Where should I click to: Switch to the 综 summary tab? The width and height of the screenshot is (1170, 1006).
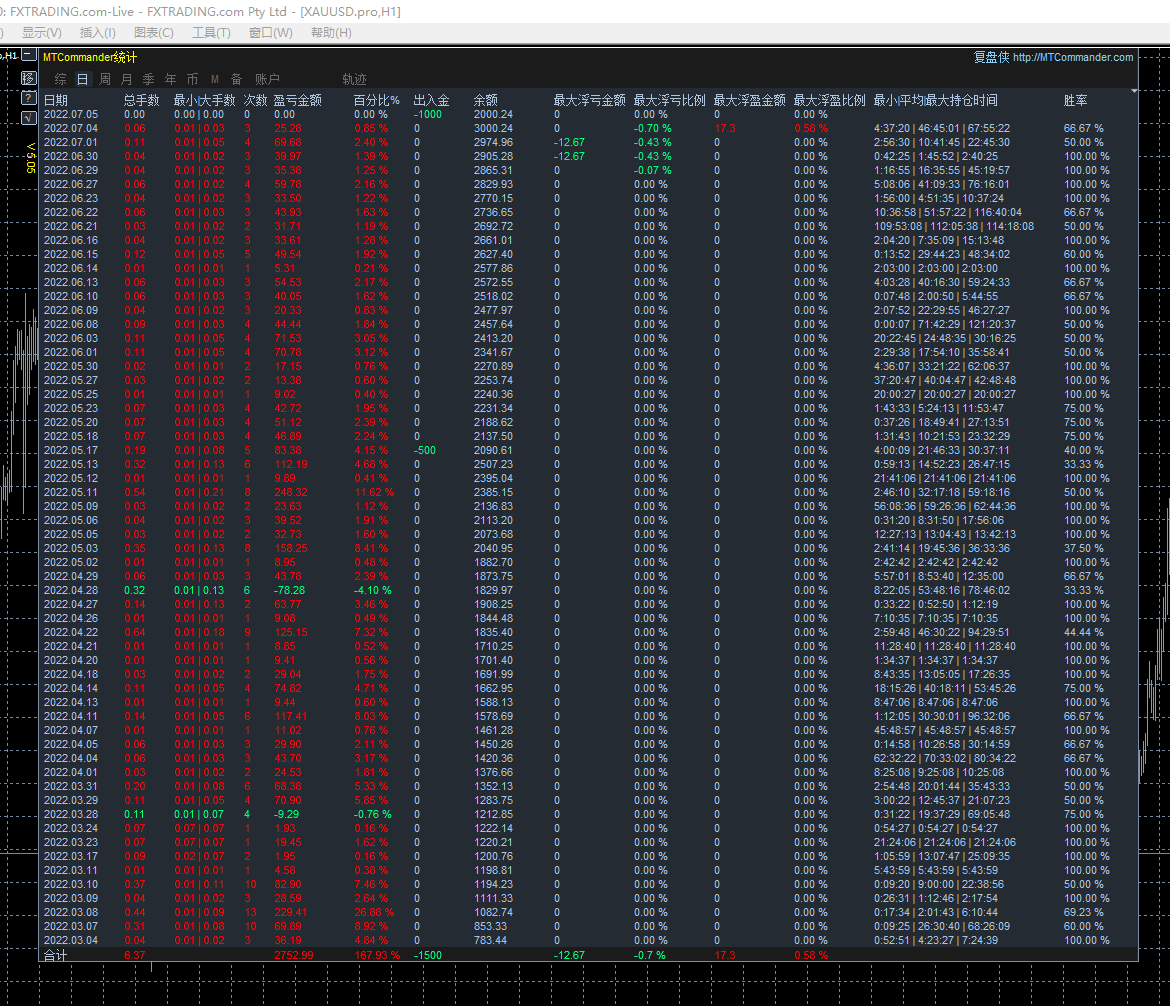point(60,79)
